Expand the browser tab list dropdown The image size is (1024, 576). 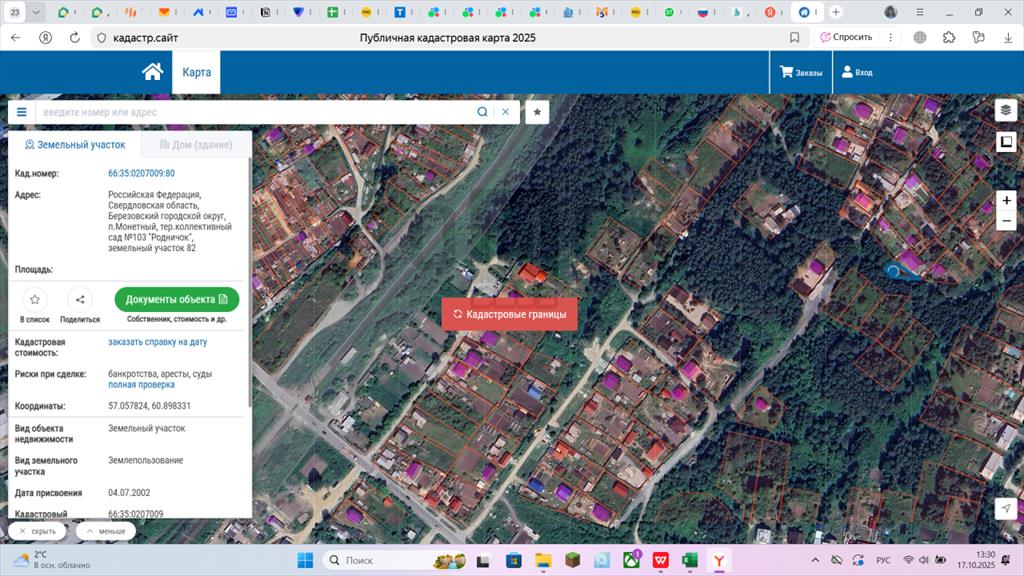pos(37,12)
